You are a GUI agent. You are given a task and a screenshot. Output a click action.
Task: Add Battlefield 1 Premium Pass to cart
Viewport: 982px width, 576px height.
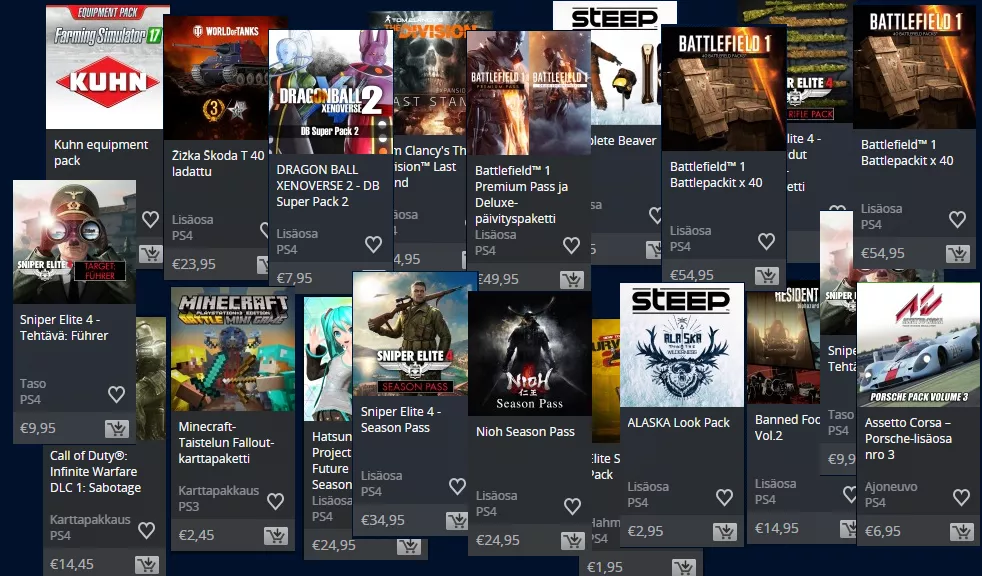[572, 279]
